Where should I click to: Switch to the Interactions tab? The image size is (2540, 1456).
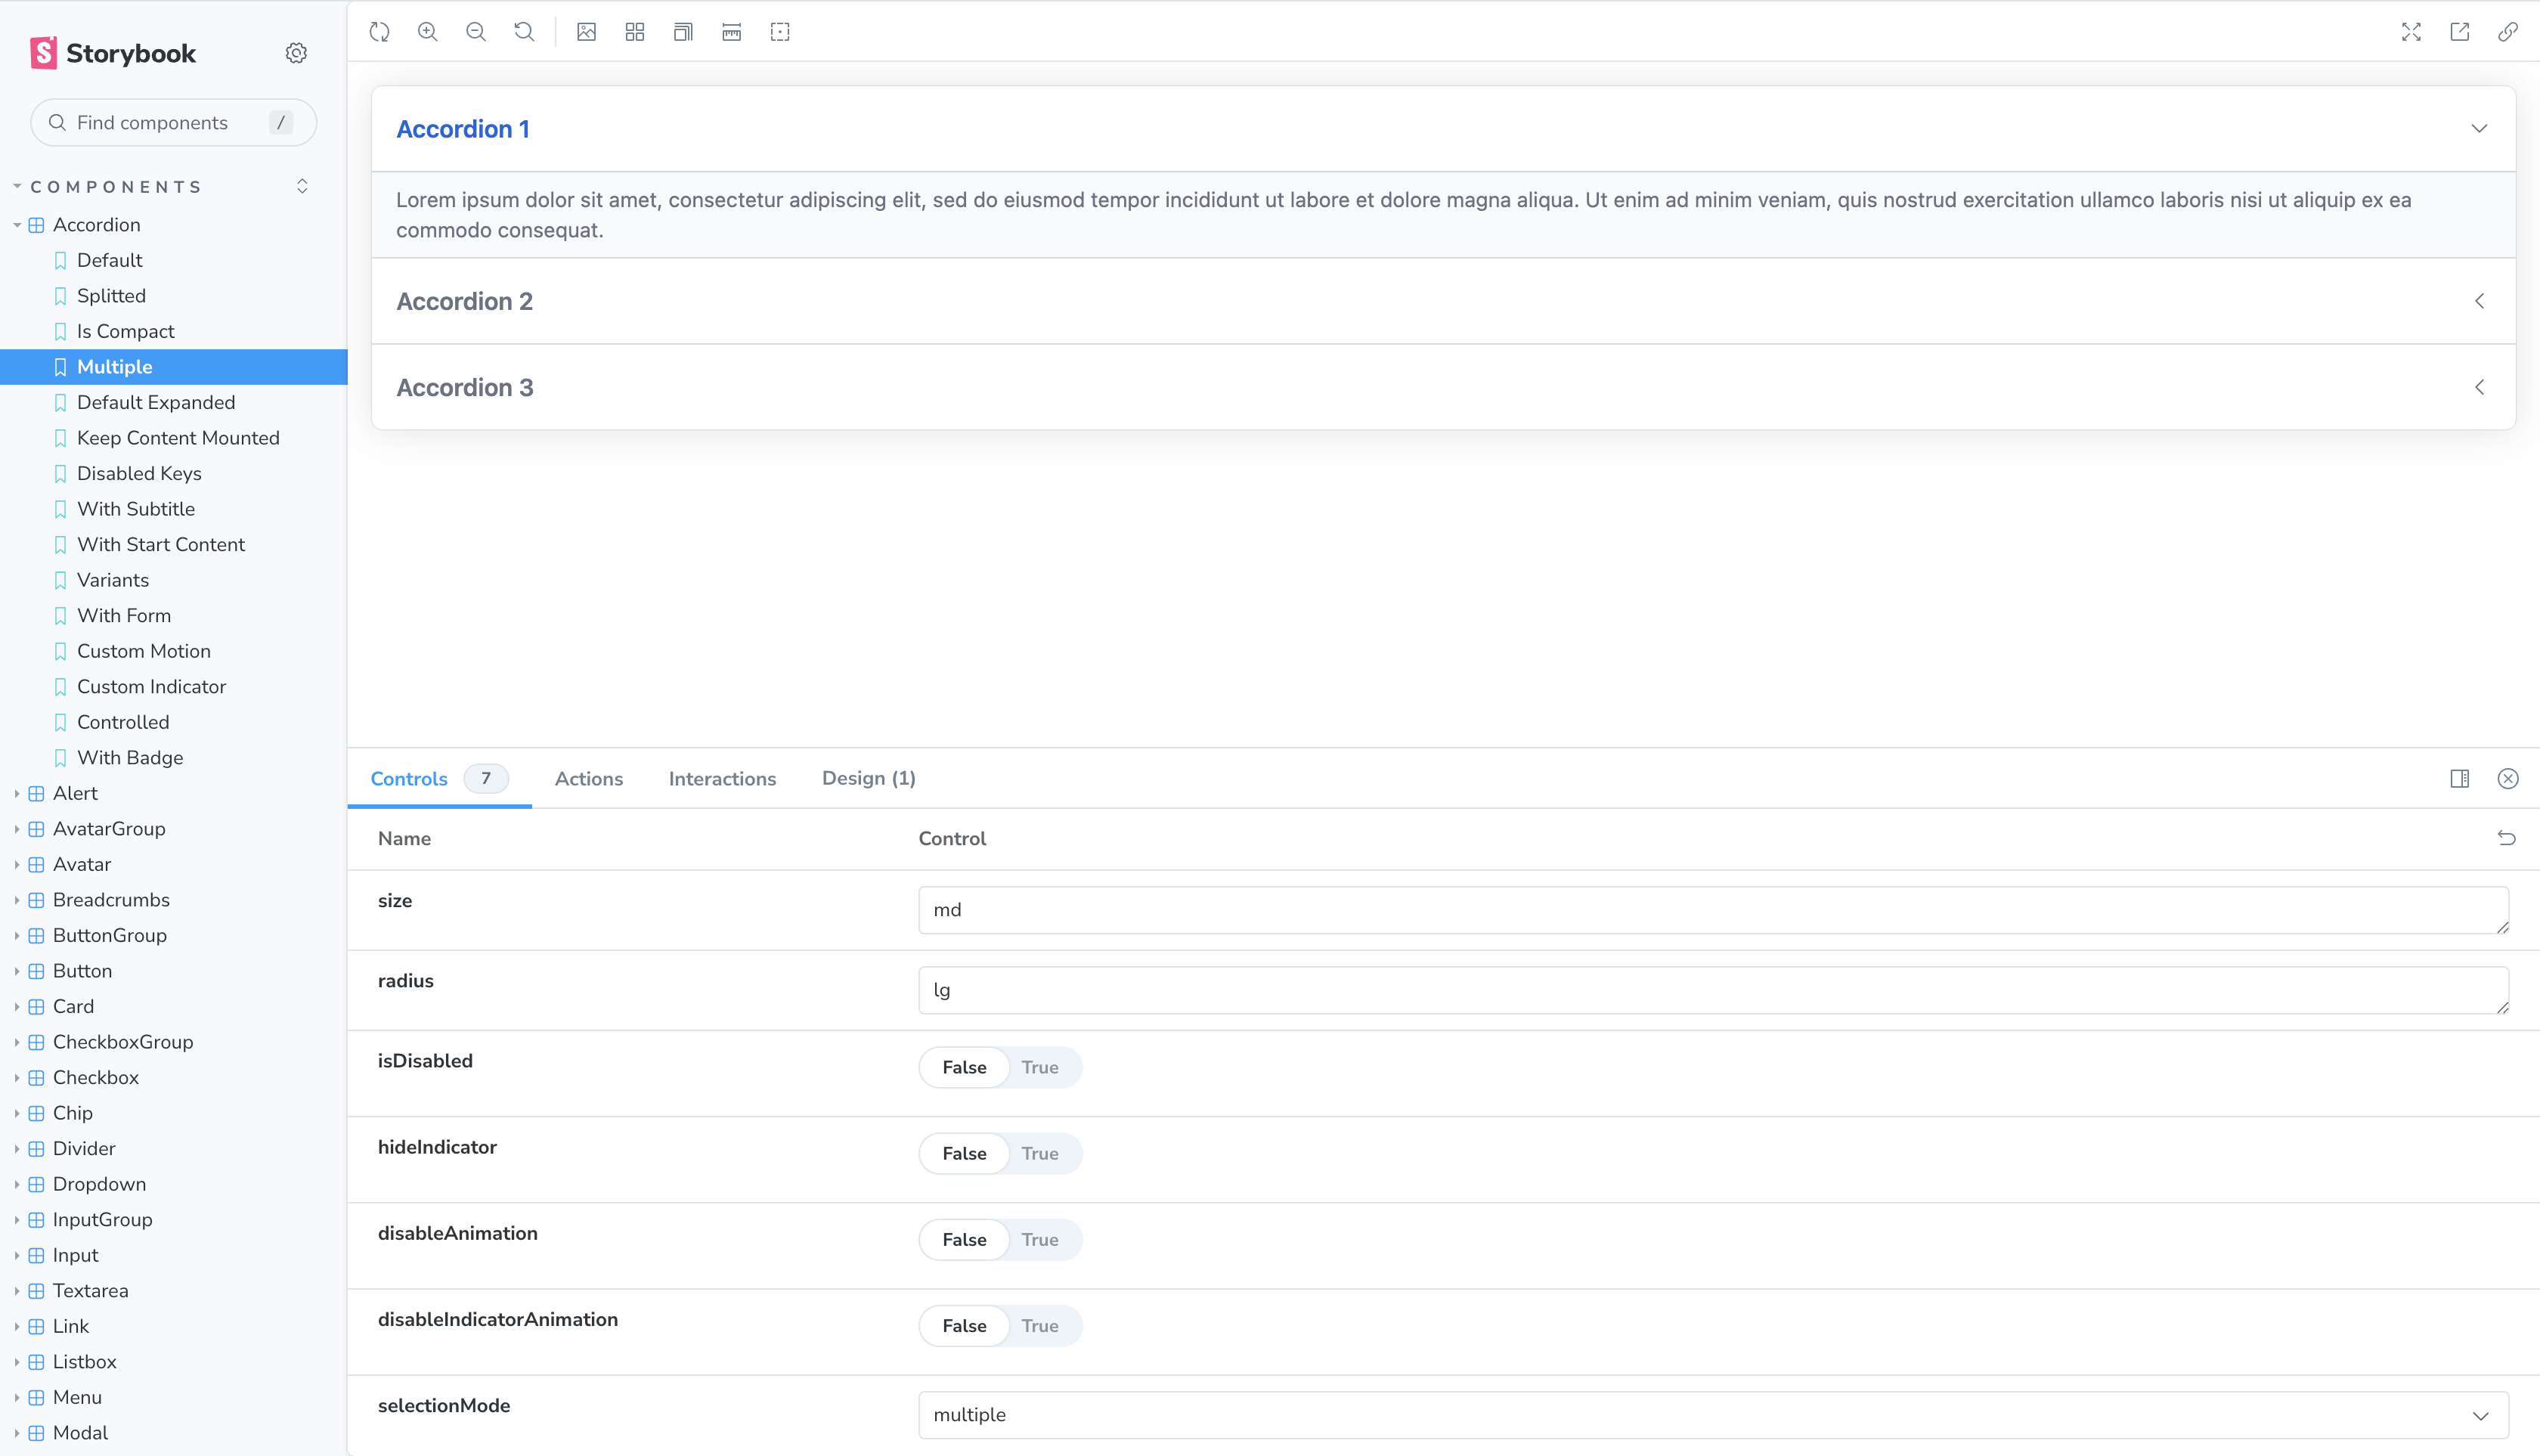722,778
